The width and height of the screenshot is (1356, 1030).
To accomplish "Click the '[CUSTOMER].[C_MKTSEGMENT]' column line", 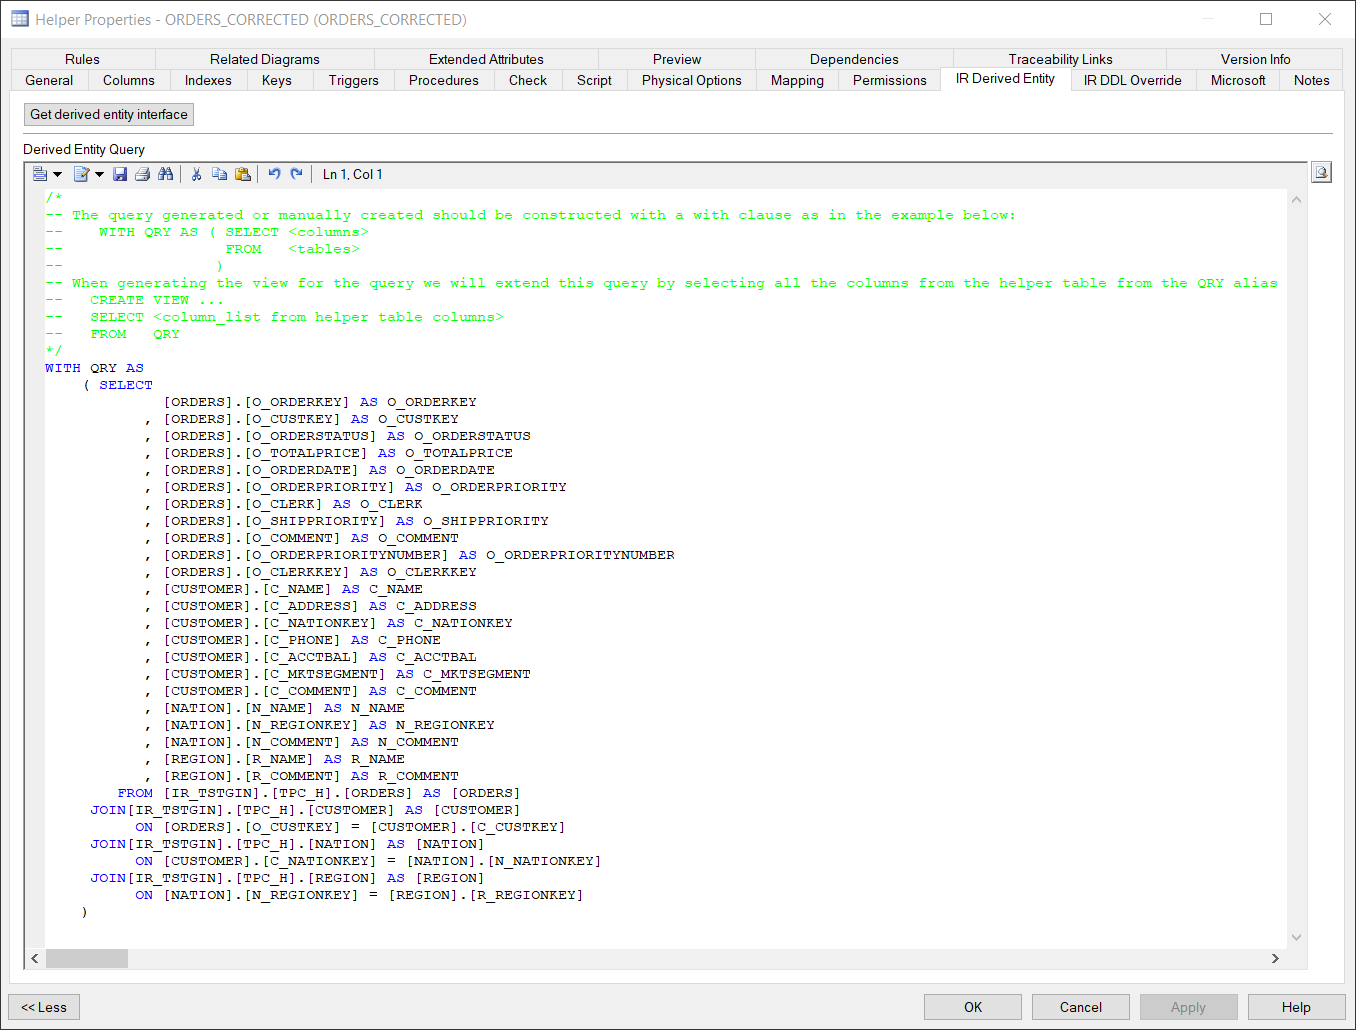I will click(x=347, y=674).
